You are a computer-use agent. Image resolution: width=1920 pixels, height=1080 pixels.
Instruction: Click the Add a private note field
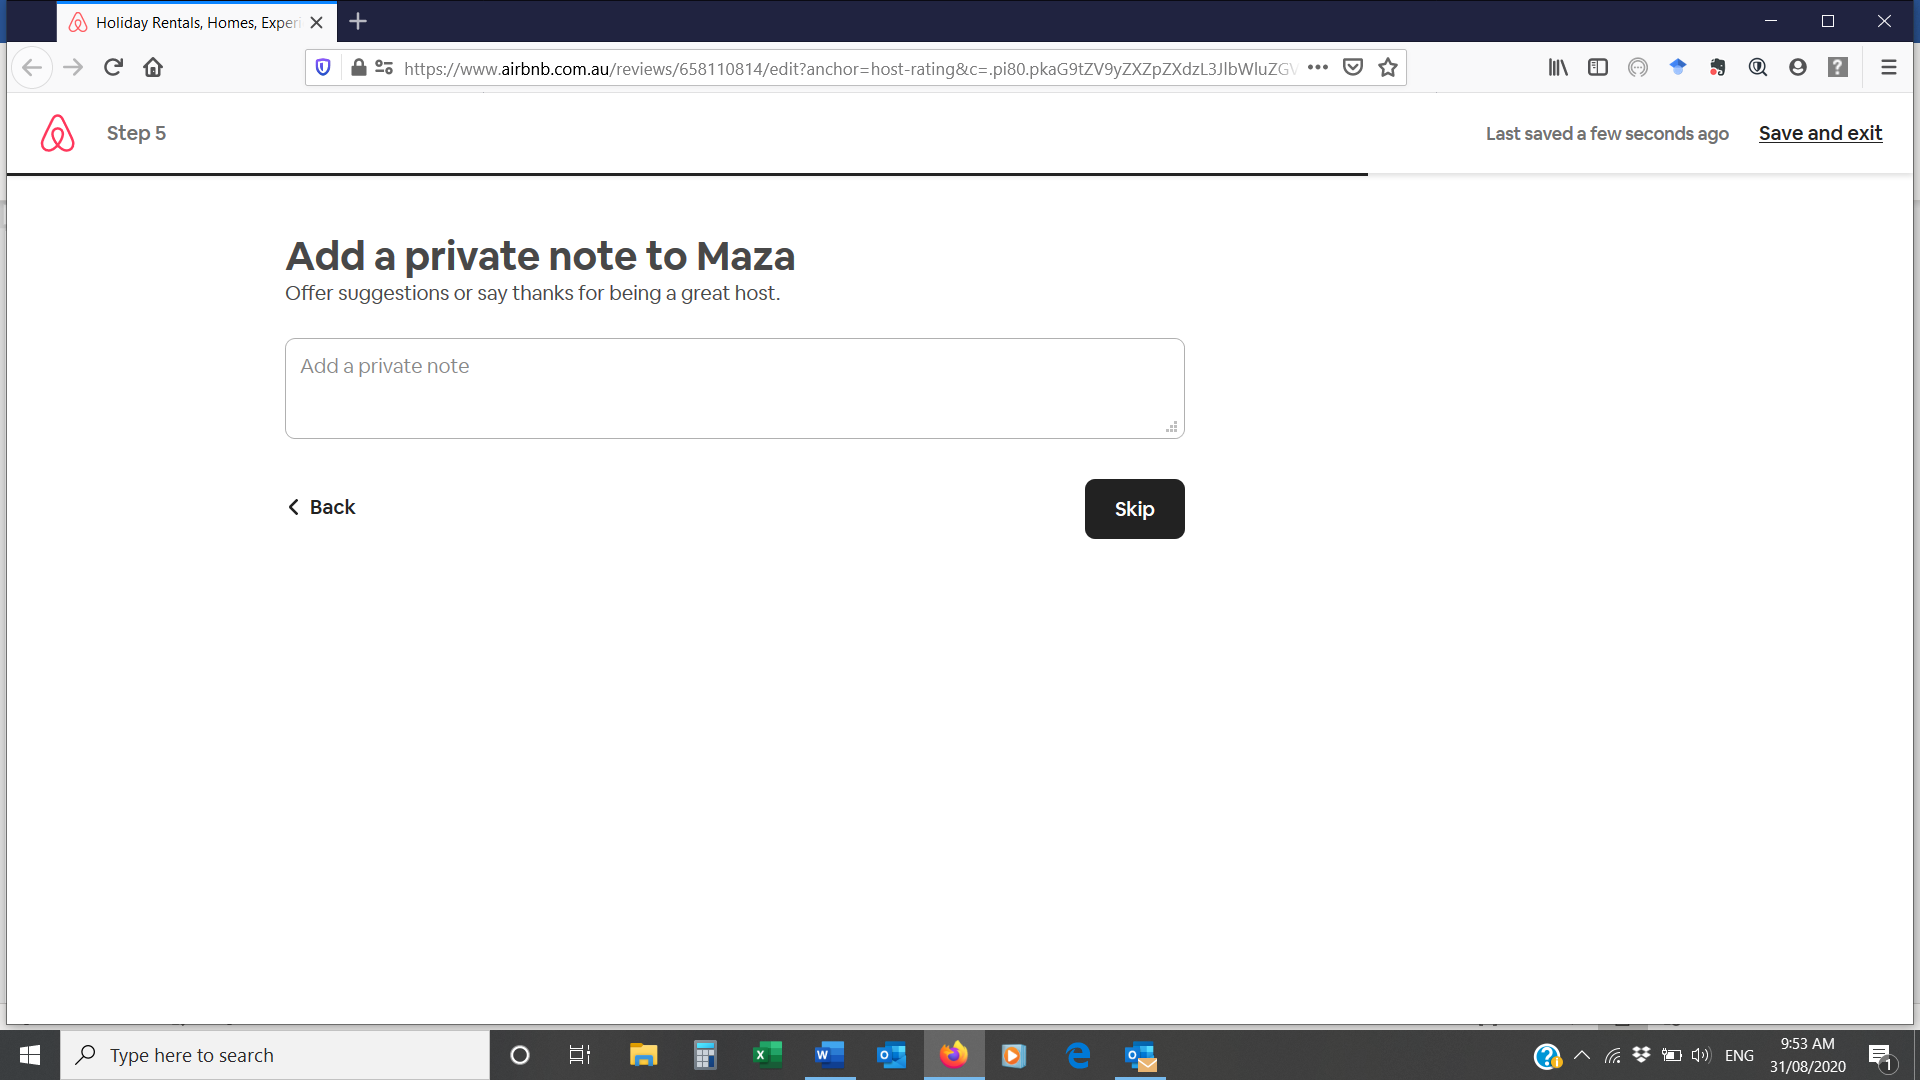pyautogui.click(x=734, y=388)
